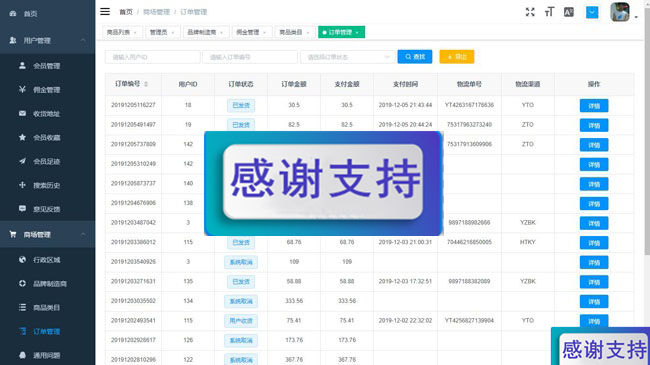Switch to the 商品列表 tab
This screenshot has height=365, width=650.
click(x=122, y=32)
